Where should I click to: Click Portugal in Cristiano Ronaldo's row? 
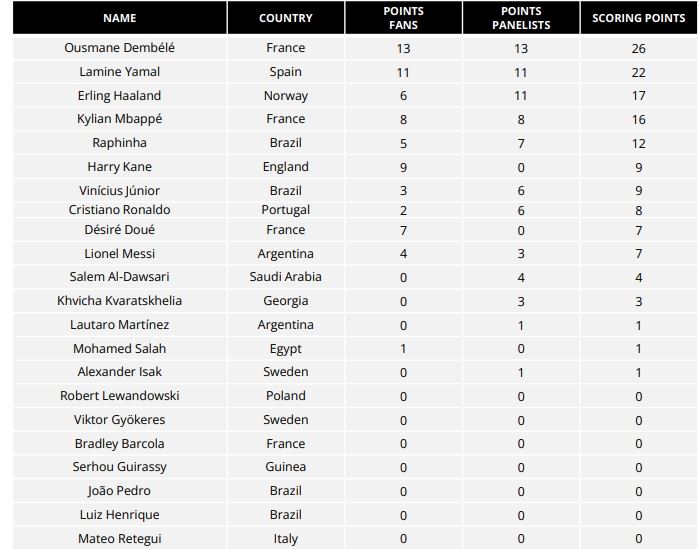(285, 210)
